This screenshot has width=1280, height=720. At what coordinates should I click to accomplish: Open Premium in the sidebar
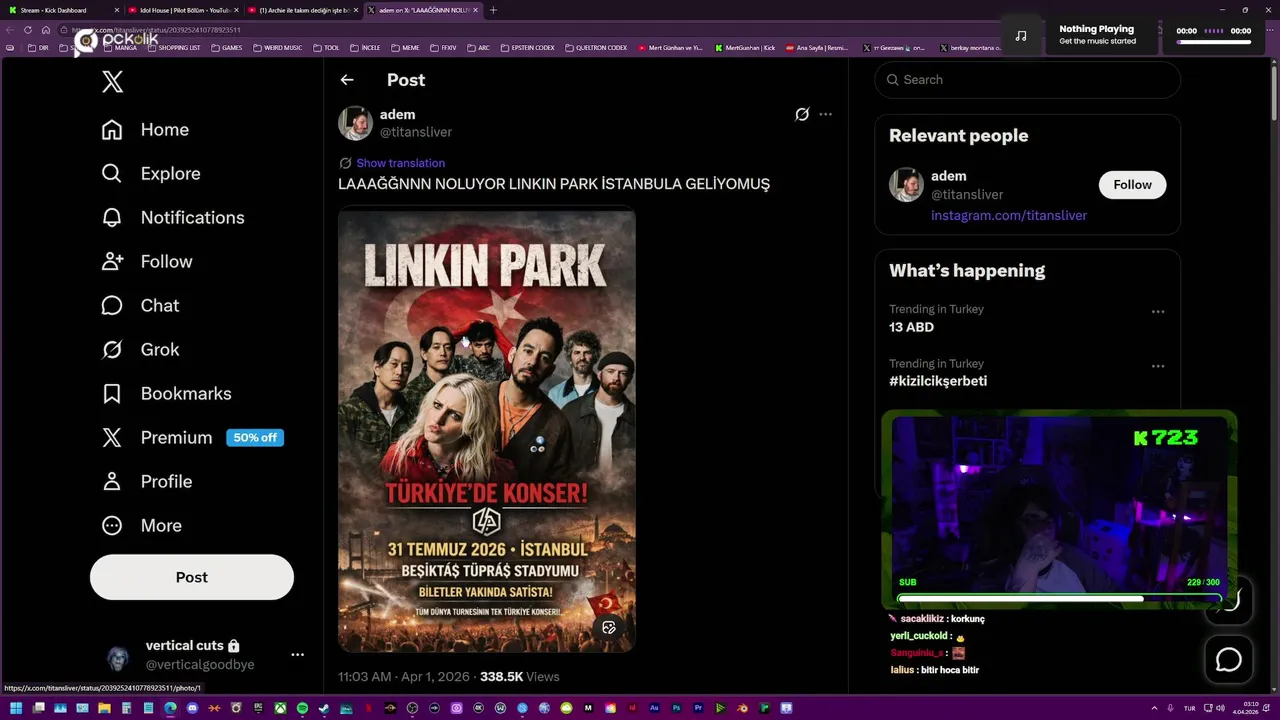coord(192,438)
